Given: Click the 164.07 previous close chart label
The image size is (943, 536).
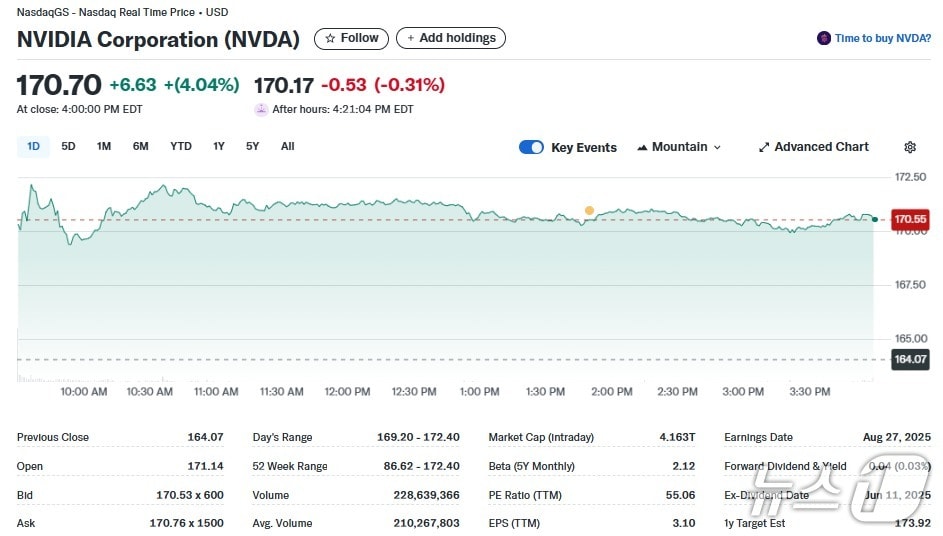Looking at the screenshot, I should tap(910, 359).
